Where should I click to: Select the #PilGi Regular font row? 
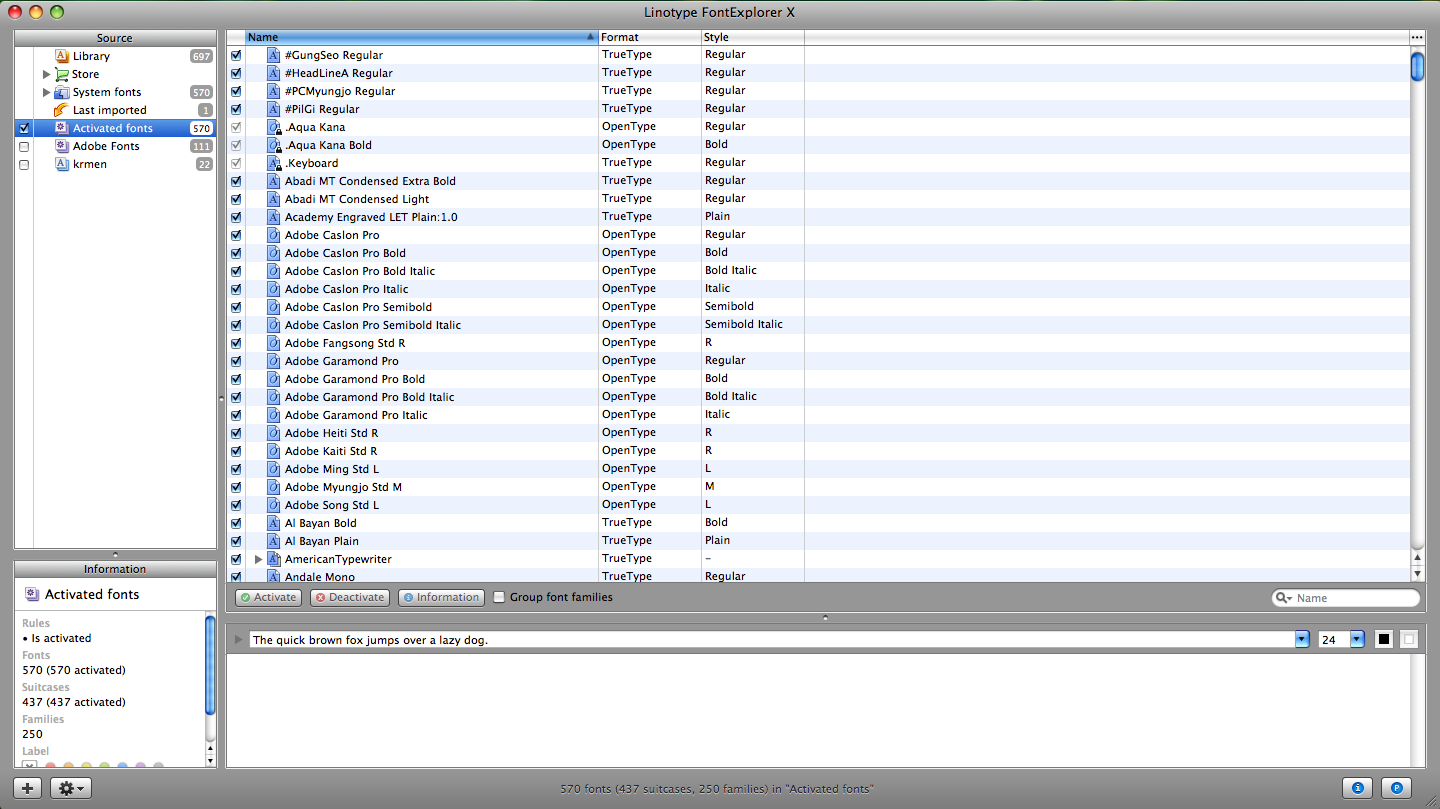(818, 109)
